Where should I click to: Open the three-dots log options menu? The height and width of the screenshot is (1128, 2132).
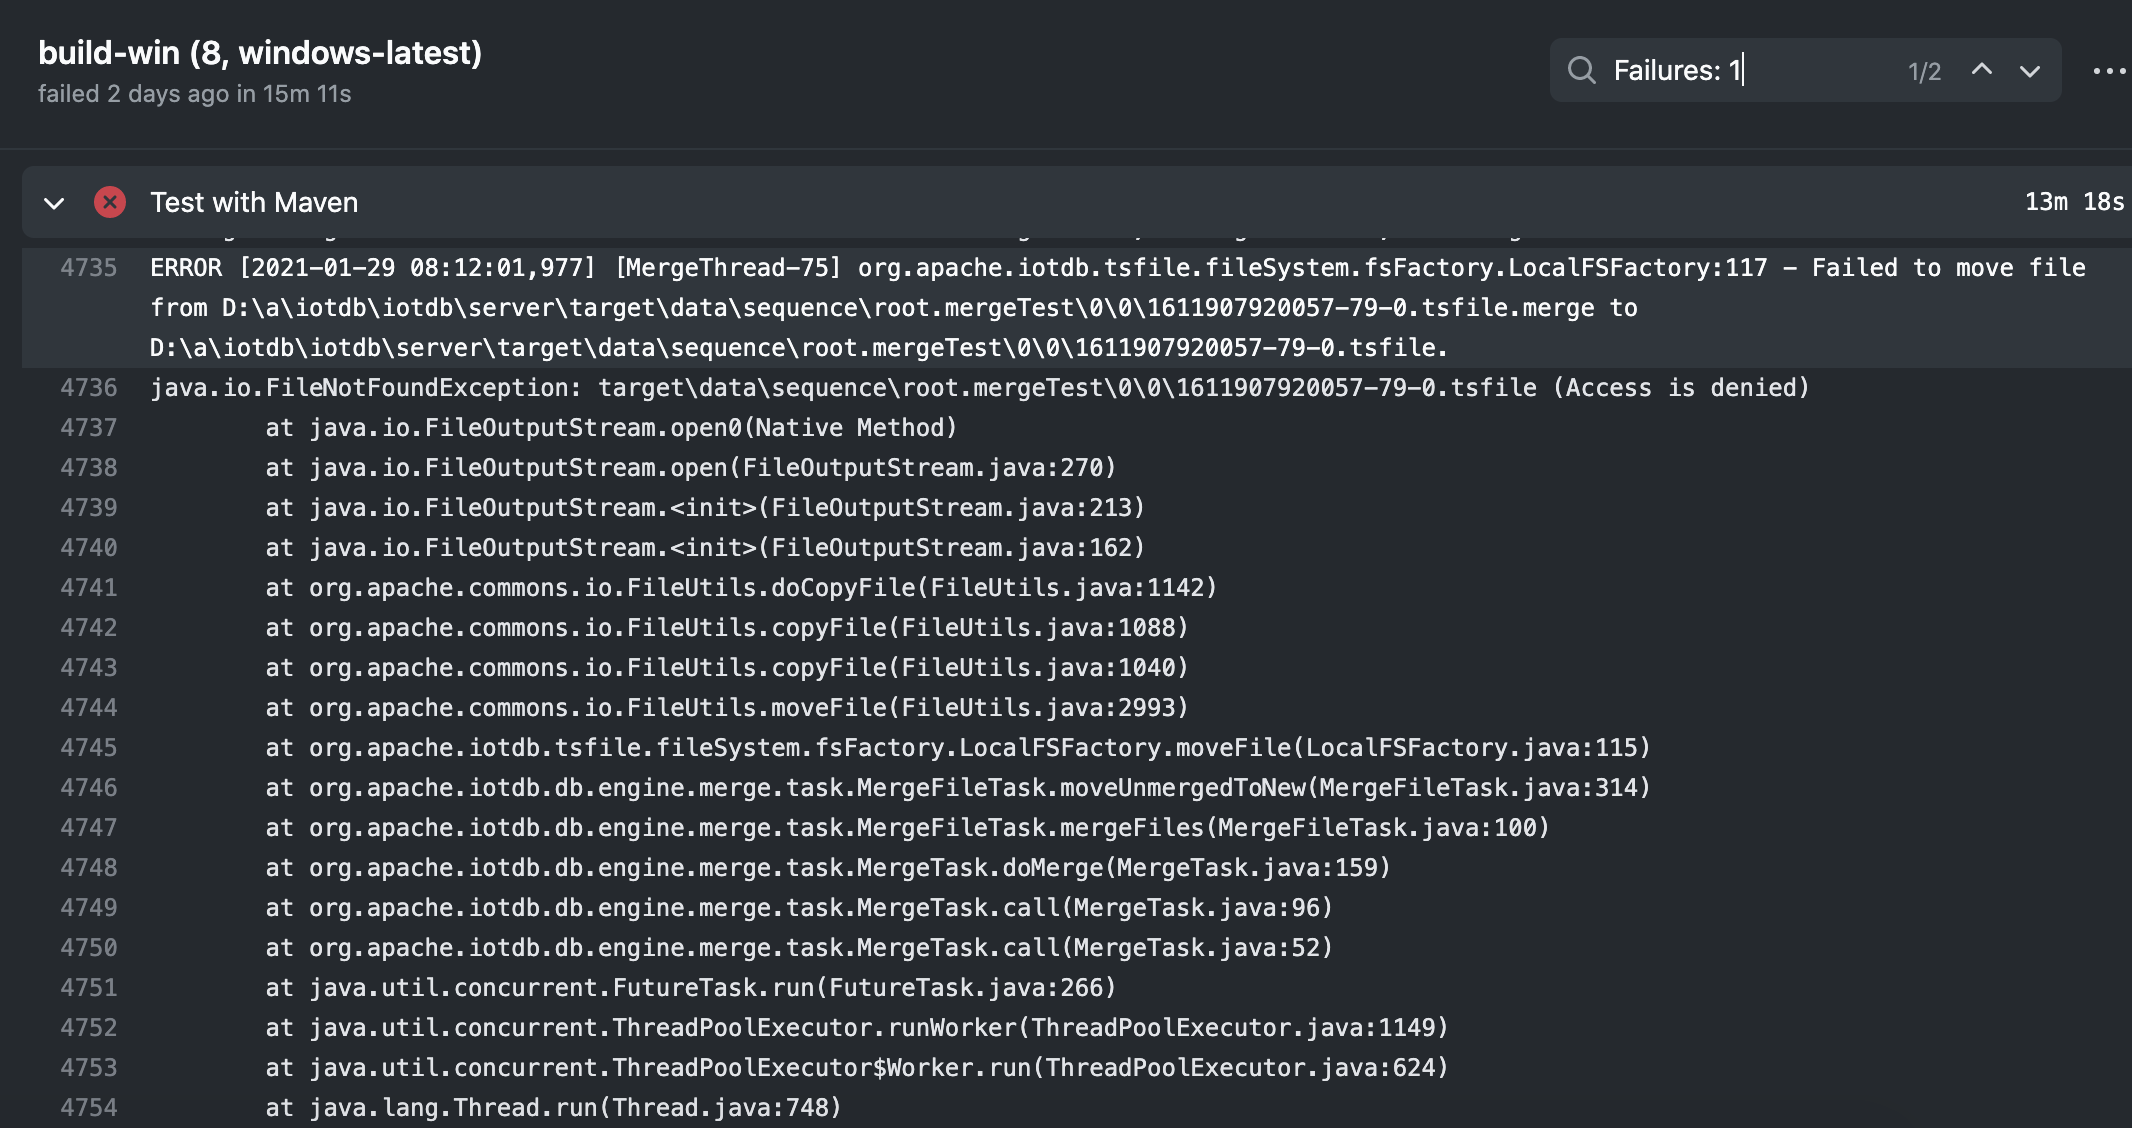(2109, 71)
